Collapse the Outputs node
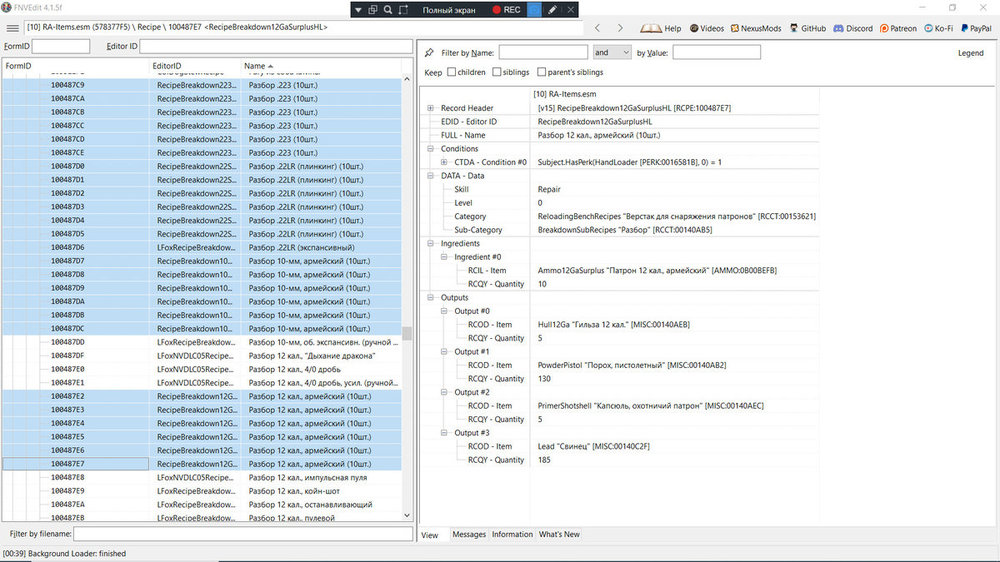Viewport: 1000px width, 562px height. 430,297
